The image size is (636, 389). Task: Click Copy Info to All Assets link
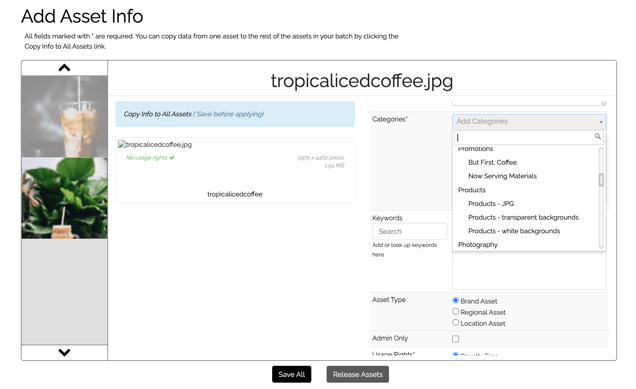(157, 114)
